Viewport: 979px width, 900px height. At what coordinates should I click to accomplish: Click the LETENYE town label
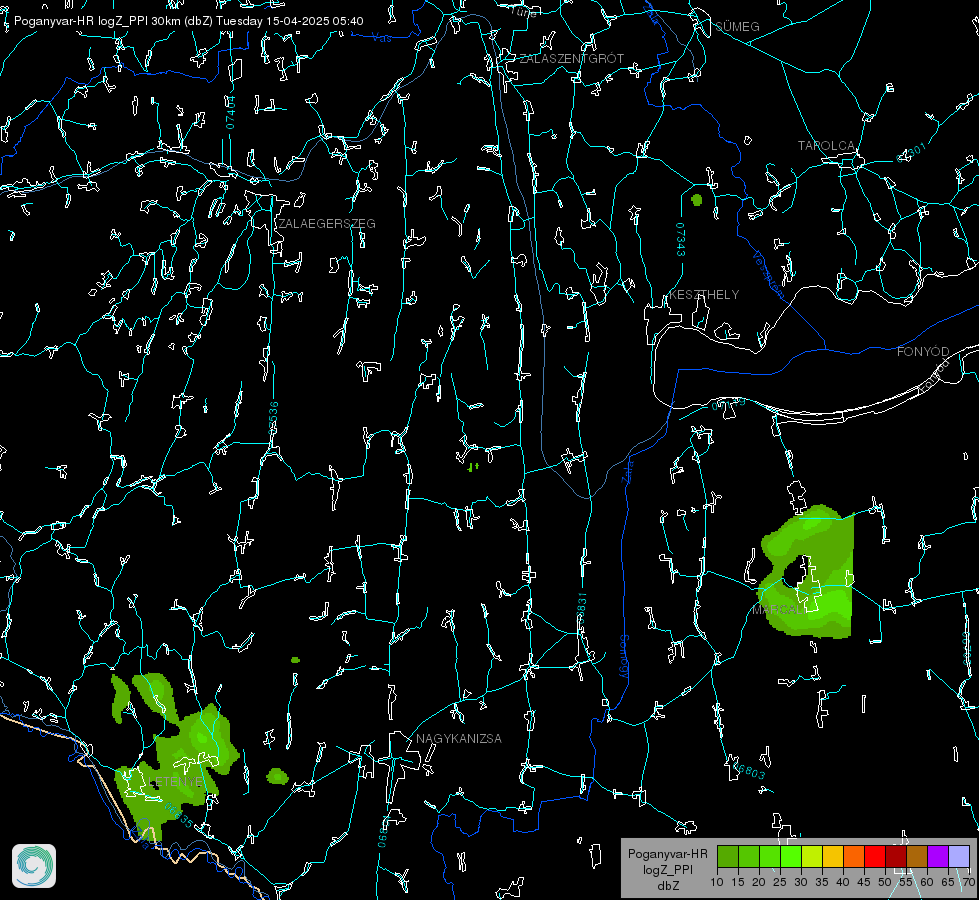coord(175,782)
